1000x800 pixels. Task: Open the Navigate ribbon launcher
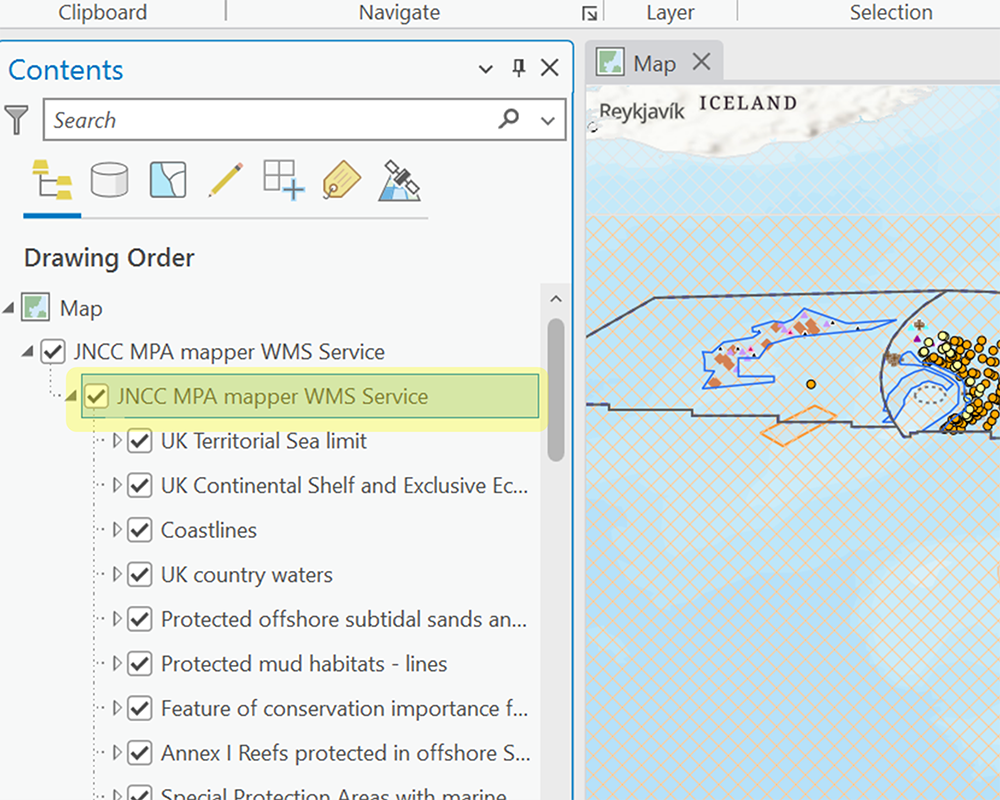coord(590,13)
